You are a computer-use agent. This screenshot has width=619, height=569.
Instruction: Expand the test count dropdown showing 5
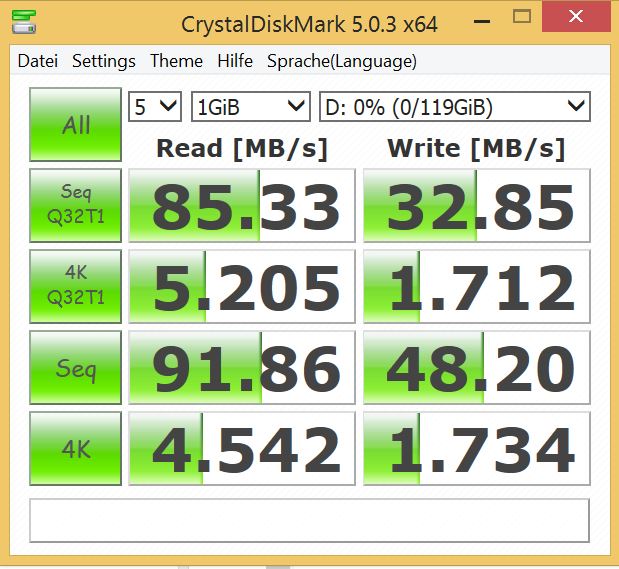click(x=155, y=106)
